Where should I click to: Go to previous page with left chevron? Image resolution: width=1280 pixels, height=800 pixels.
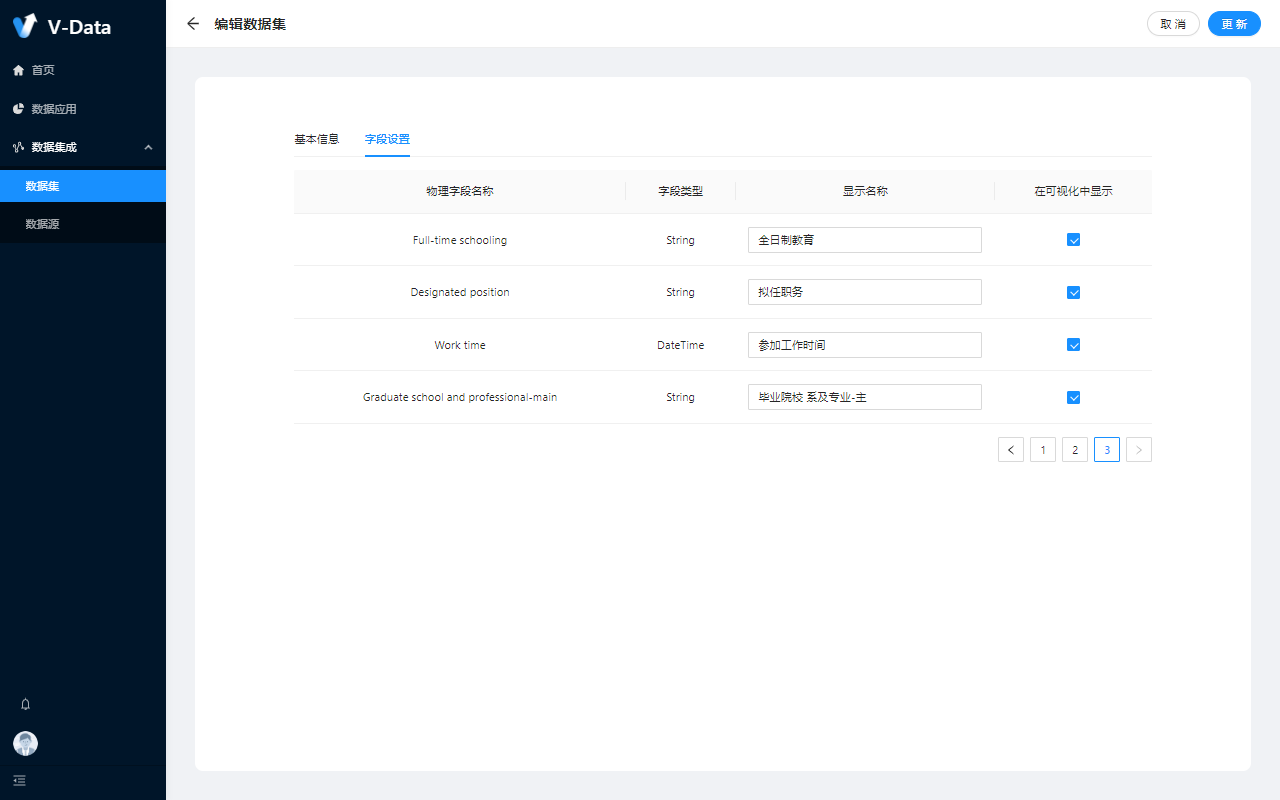[x=1010, y=450]
